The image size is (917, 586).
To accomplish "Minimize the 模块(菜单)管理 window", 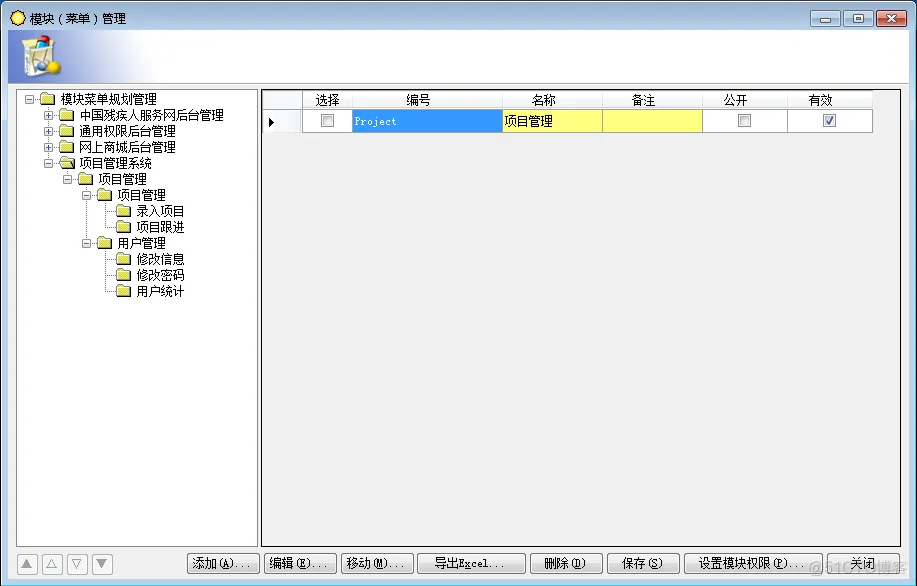I will (825, 19).
